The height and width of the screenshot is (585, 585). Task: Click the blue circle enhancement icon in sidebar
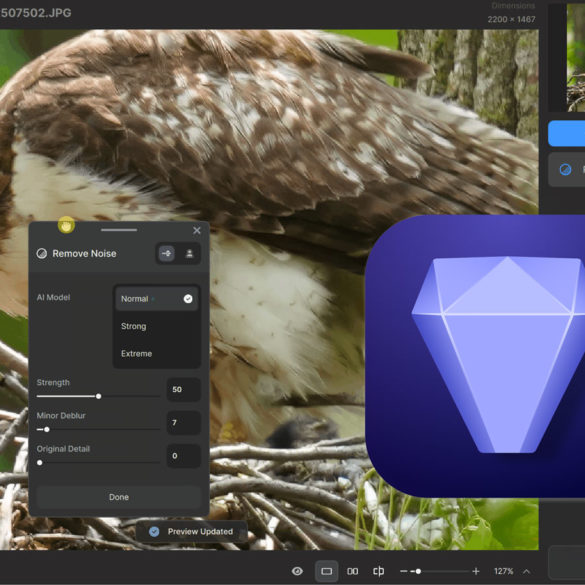pos(565,170)
